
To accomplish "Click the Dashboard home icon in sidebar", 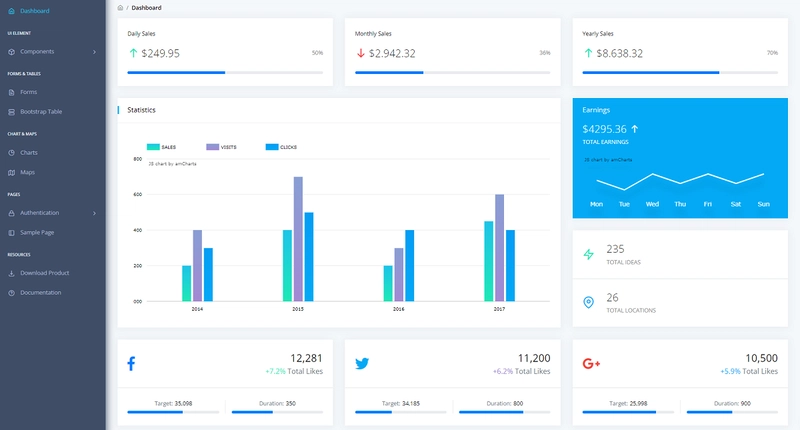I will point(11,11).
